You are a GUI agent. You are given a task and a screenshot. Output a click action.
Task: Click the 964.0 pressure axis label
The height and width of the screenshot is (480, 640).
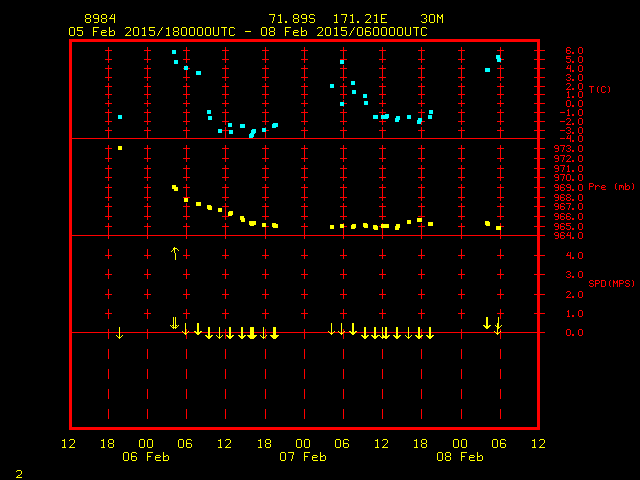(569, 236)
